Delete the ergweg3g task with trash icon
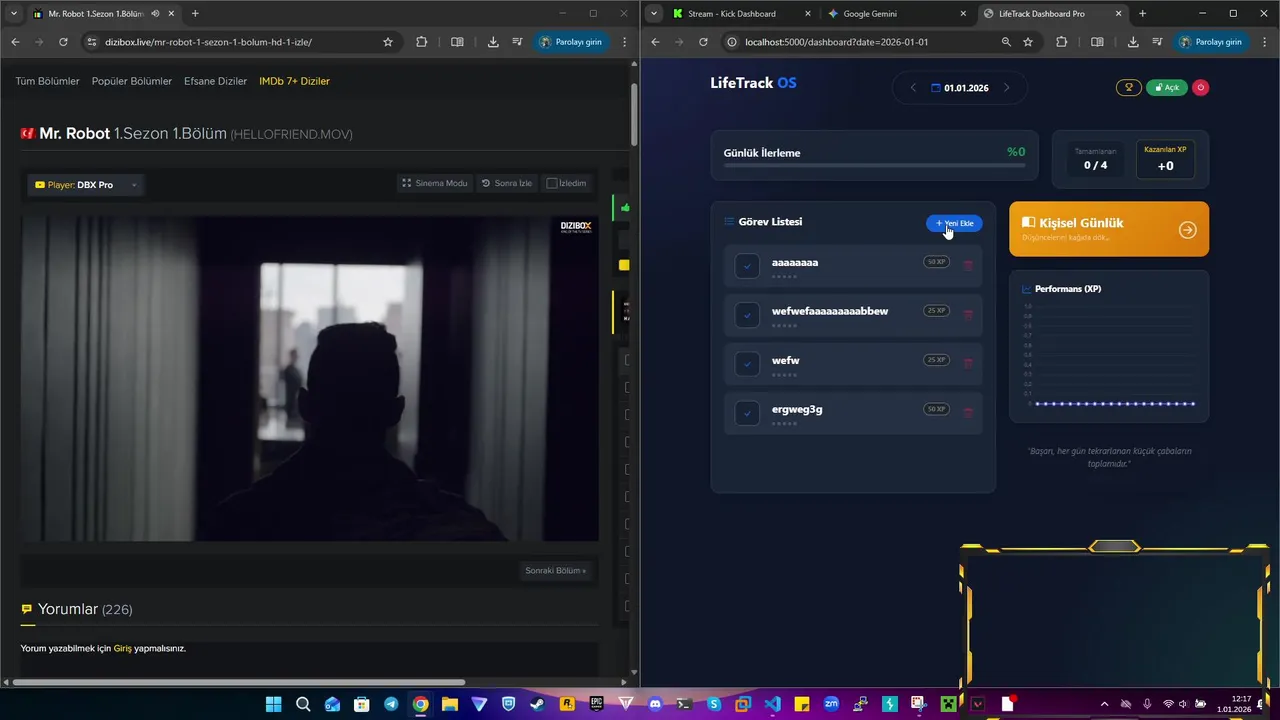Image resolution: width=1280 pixels, height=720 pixels. pyautogui.click(x=967, y=412)
